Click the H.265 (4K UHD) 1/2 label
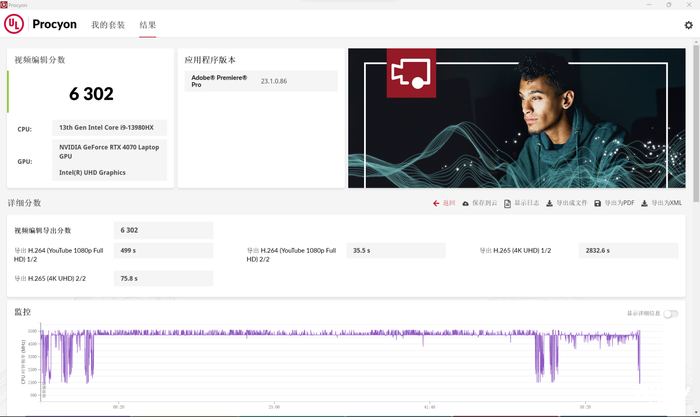700x417 pixels. (x=515, y=251)
